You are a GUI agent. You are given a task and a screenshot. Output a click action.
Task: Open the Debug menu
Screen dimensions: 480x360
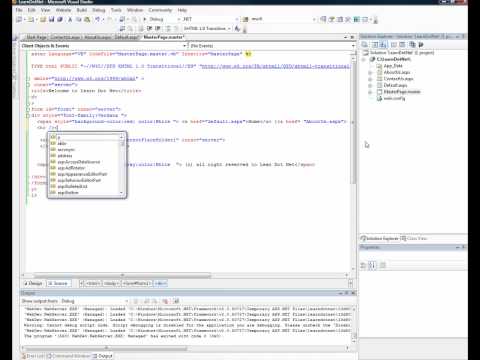pyautogui.click(x=99, y=10)
